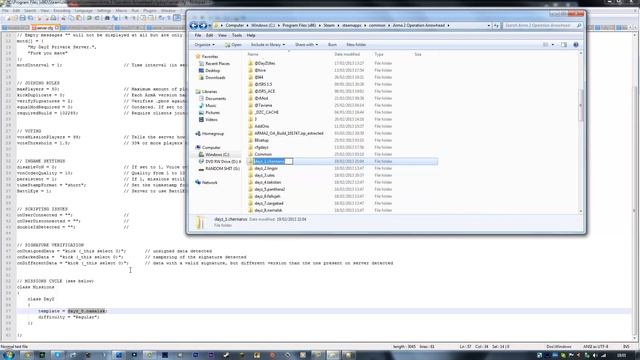Sort by the Type column header
The height and width of the screenshot is (360, 640).
pos(379,54)
